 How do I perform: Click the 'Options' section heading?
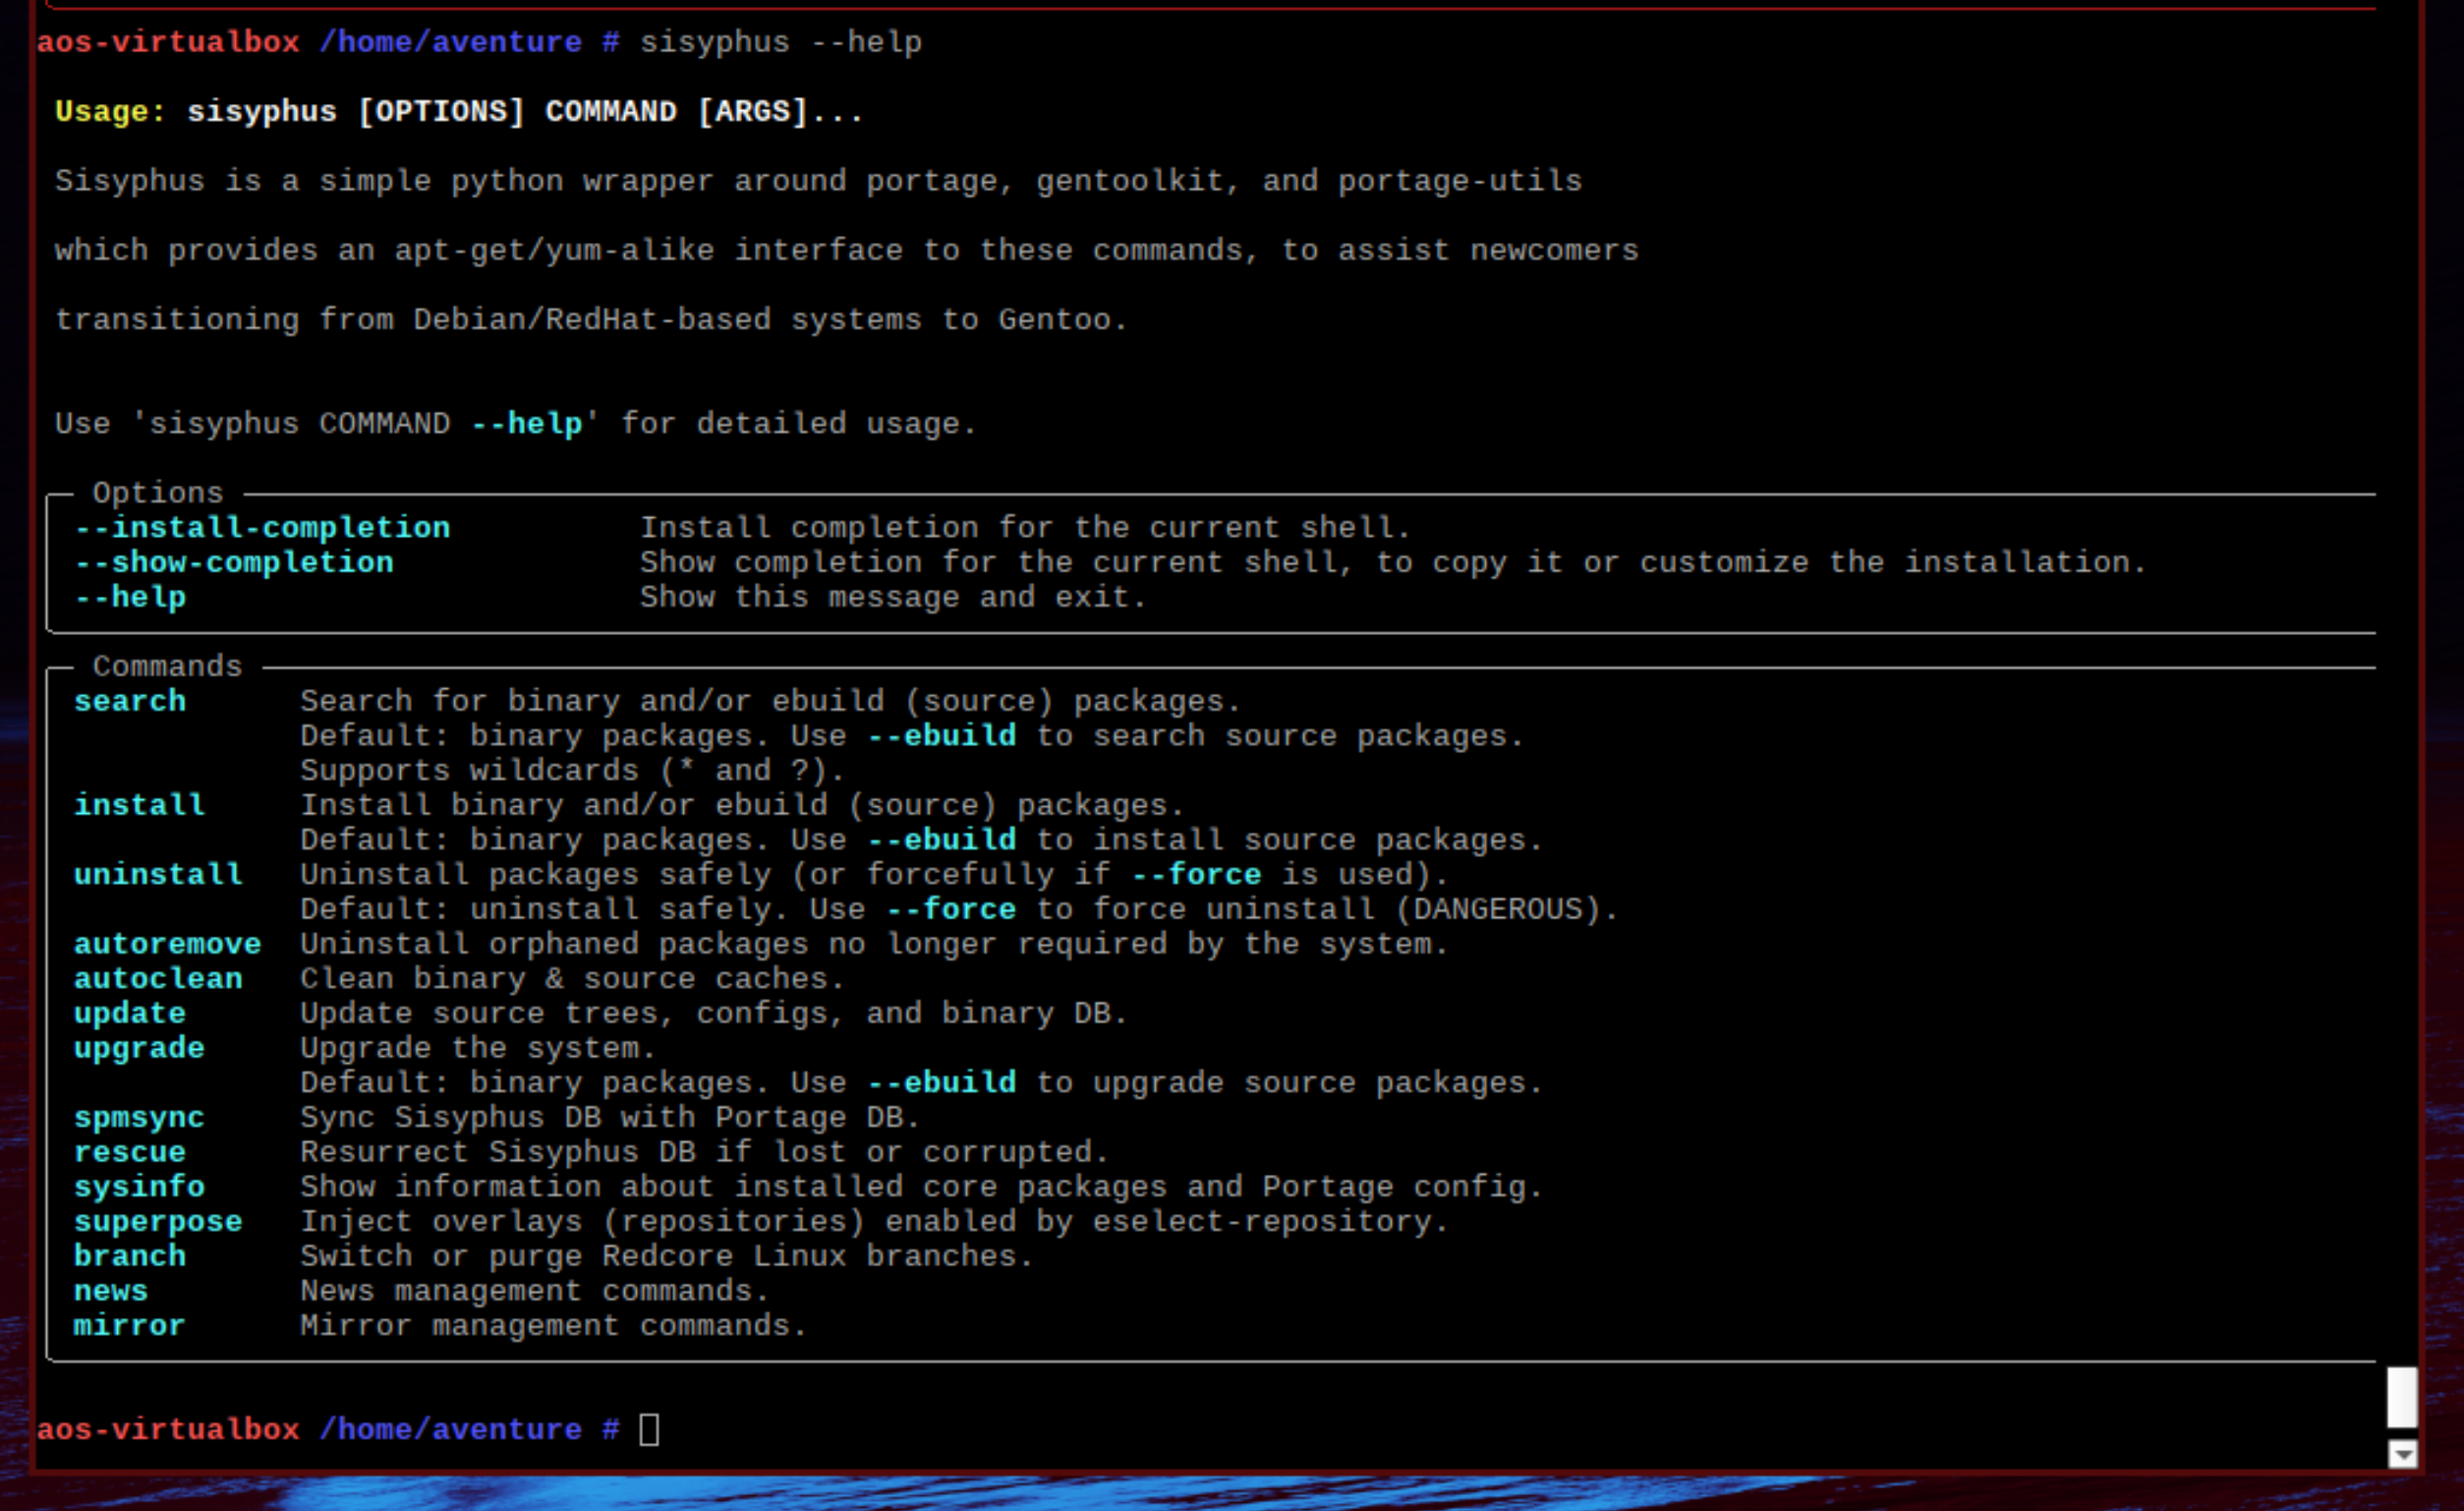(x=158, y=493)
